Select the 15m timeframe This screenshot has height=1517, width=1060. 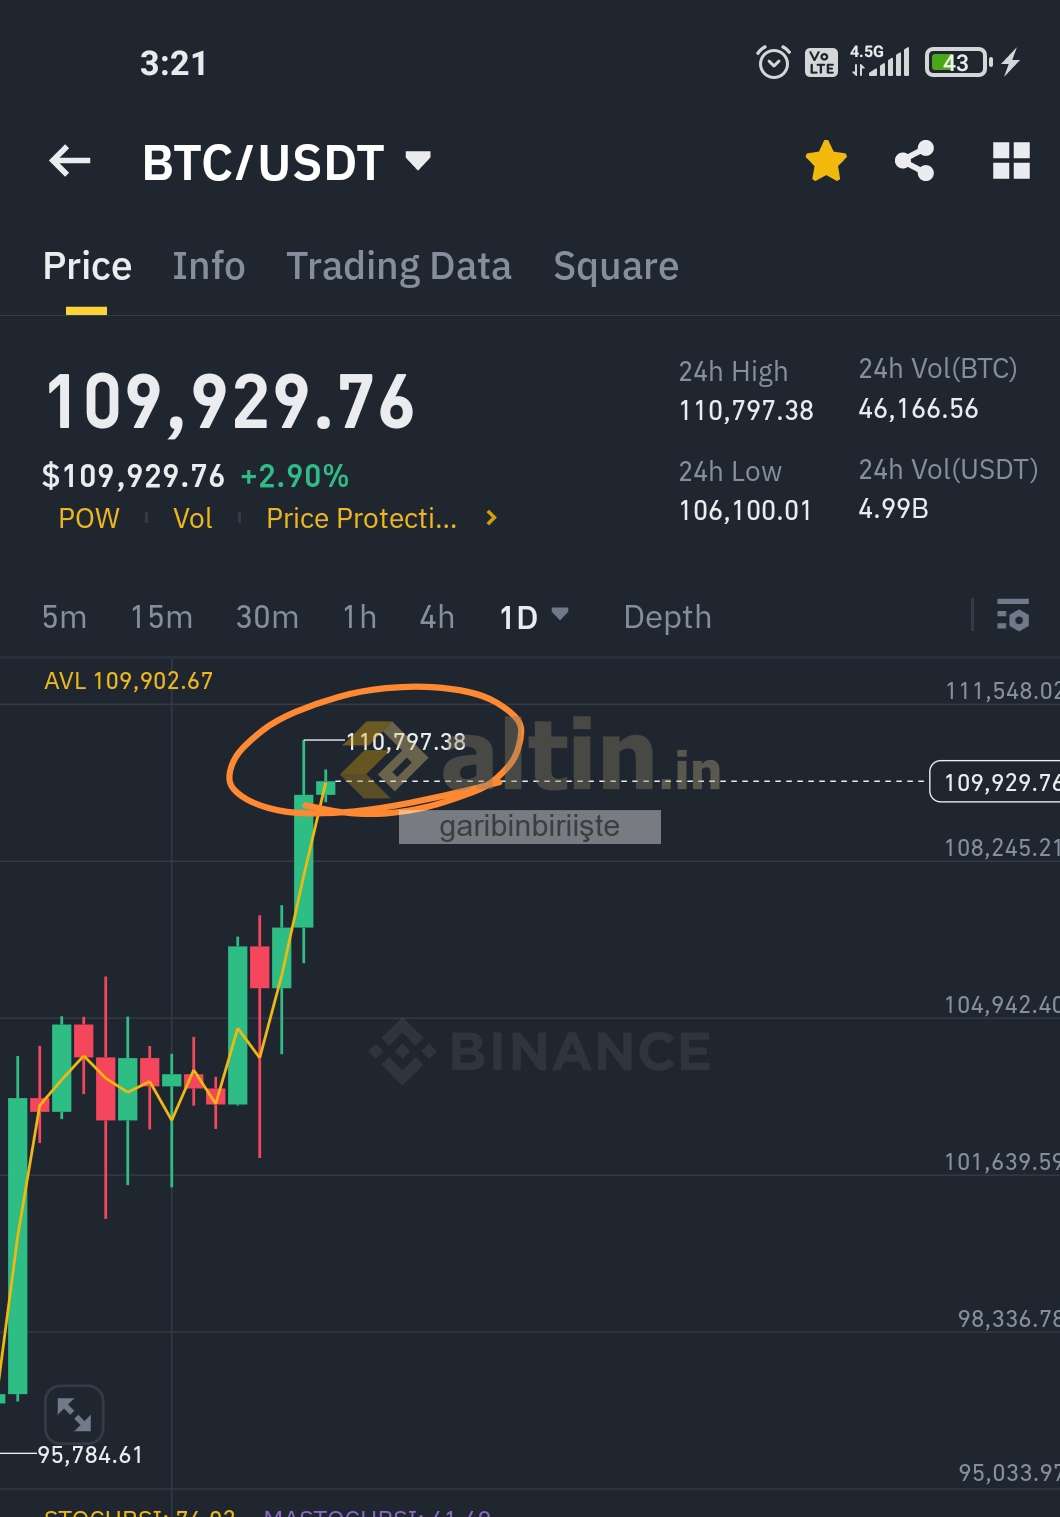(161, 617)
